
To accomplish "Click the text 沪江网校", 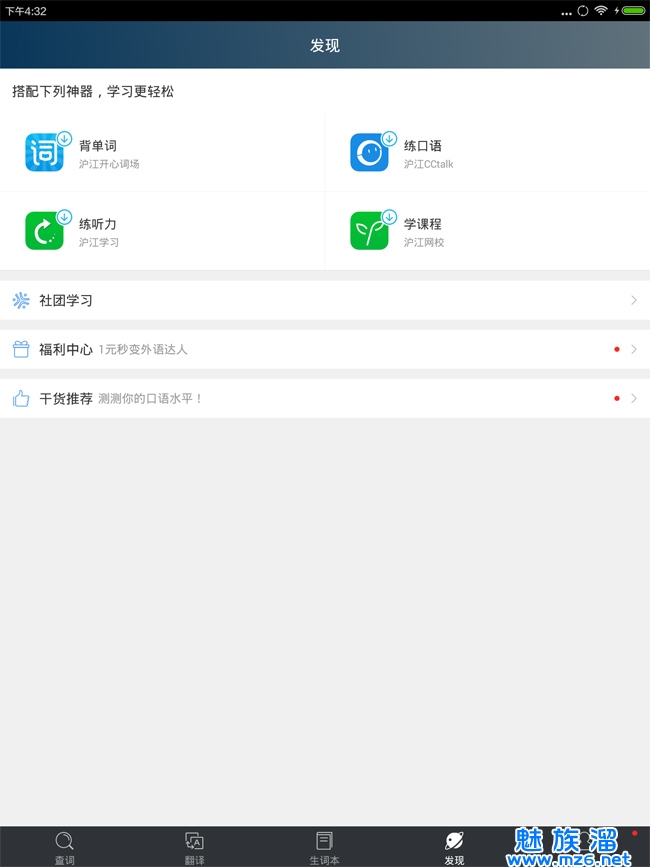I will coord(424,242).
